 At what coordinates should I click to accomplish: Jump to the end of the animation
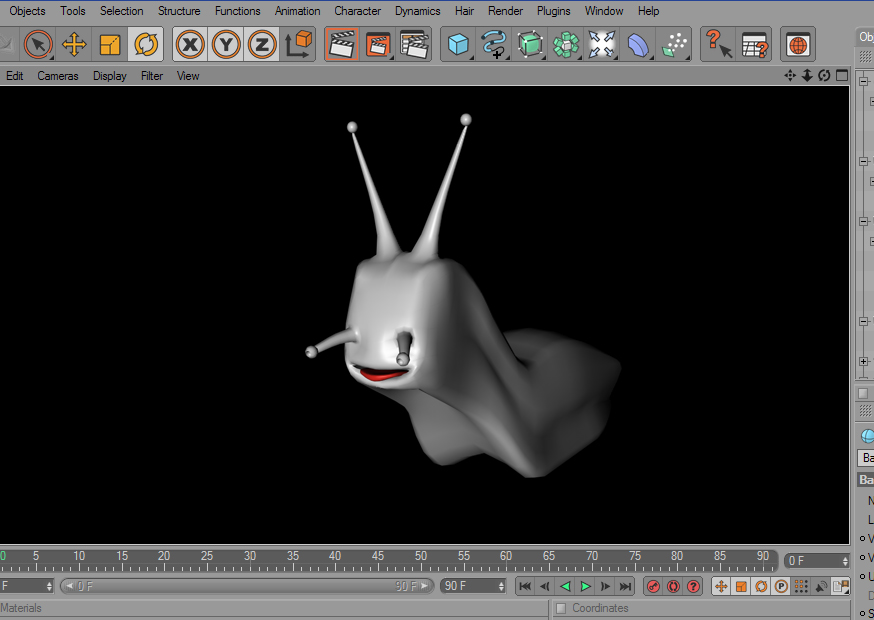click(625, 586)
